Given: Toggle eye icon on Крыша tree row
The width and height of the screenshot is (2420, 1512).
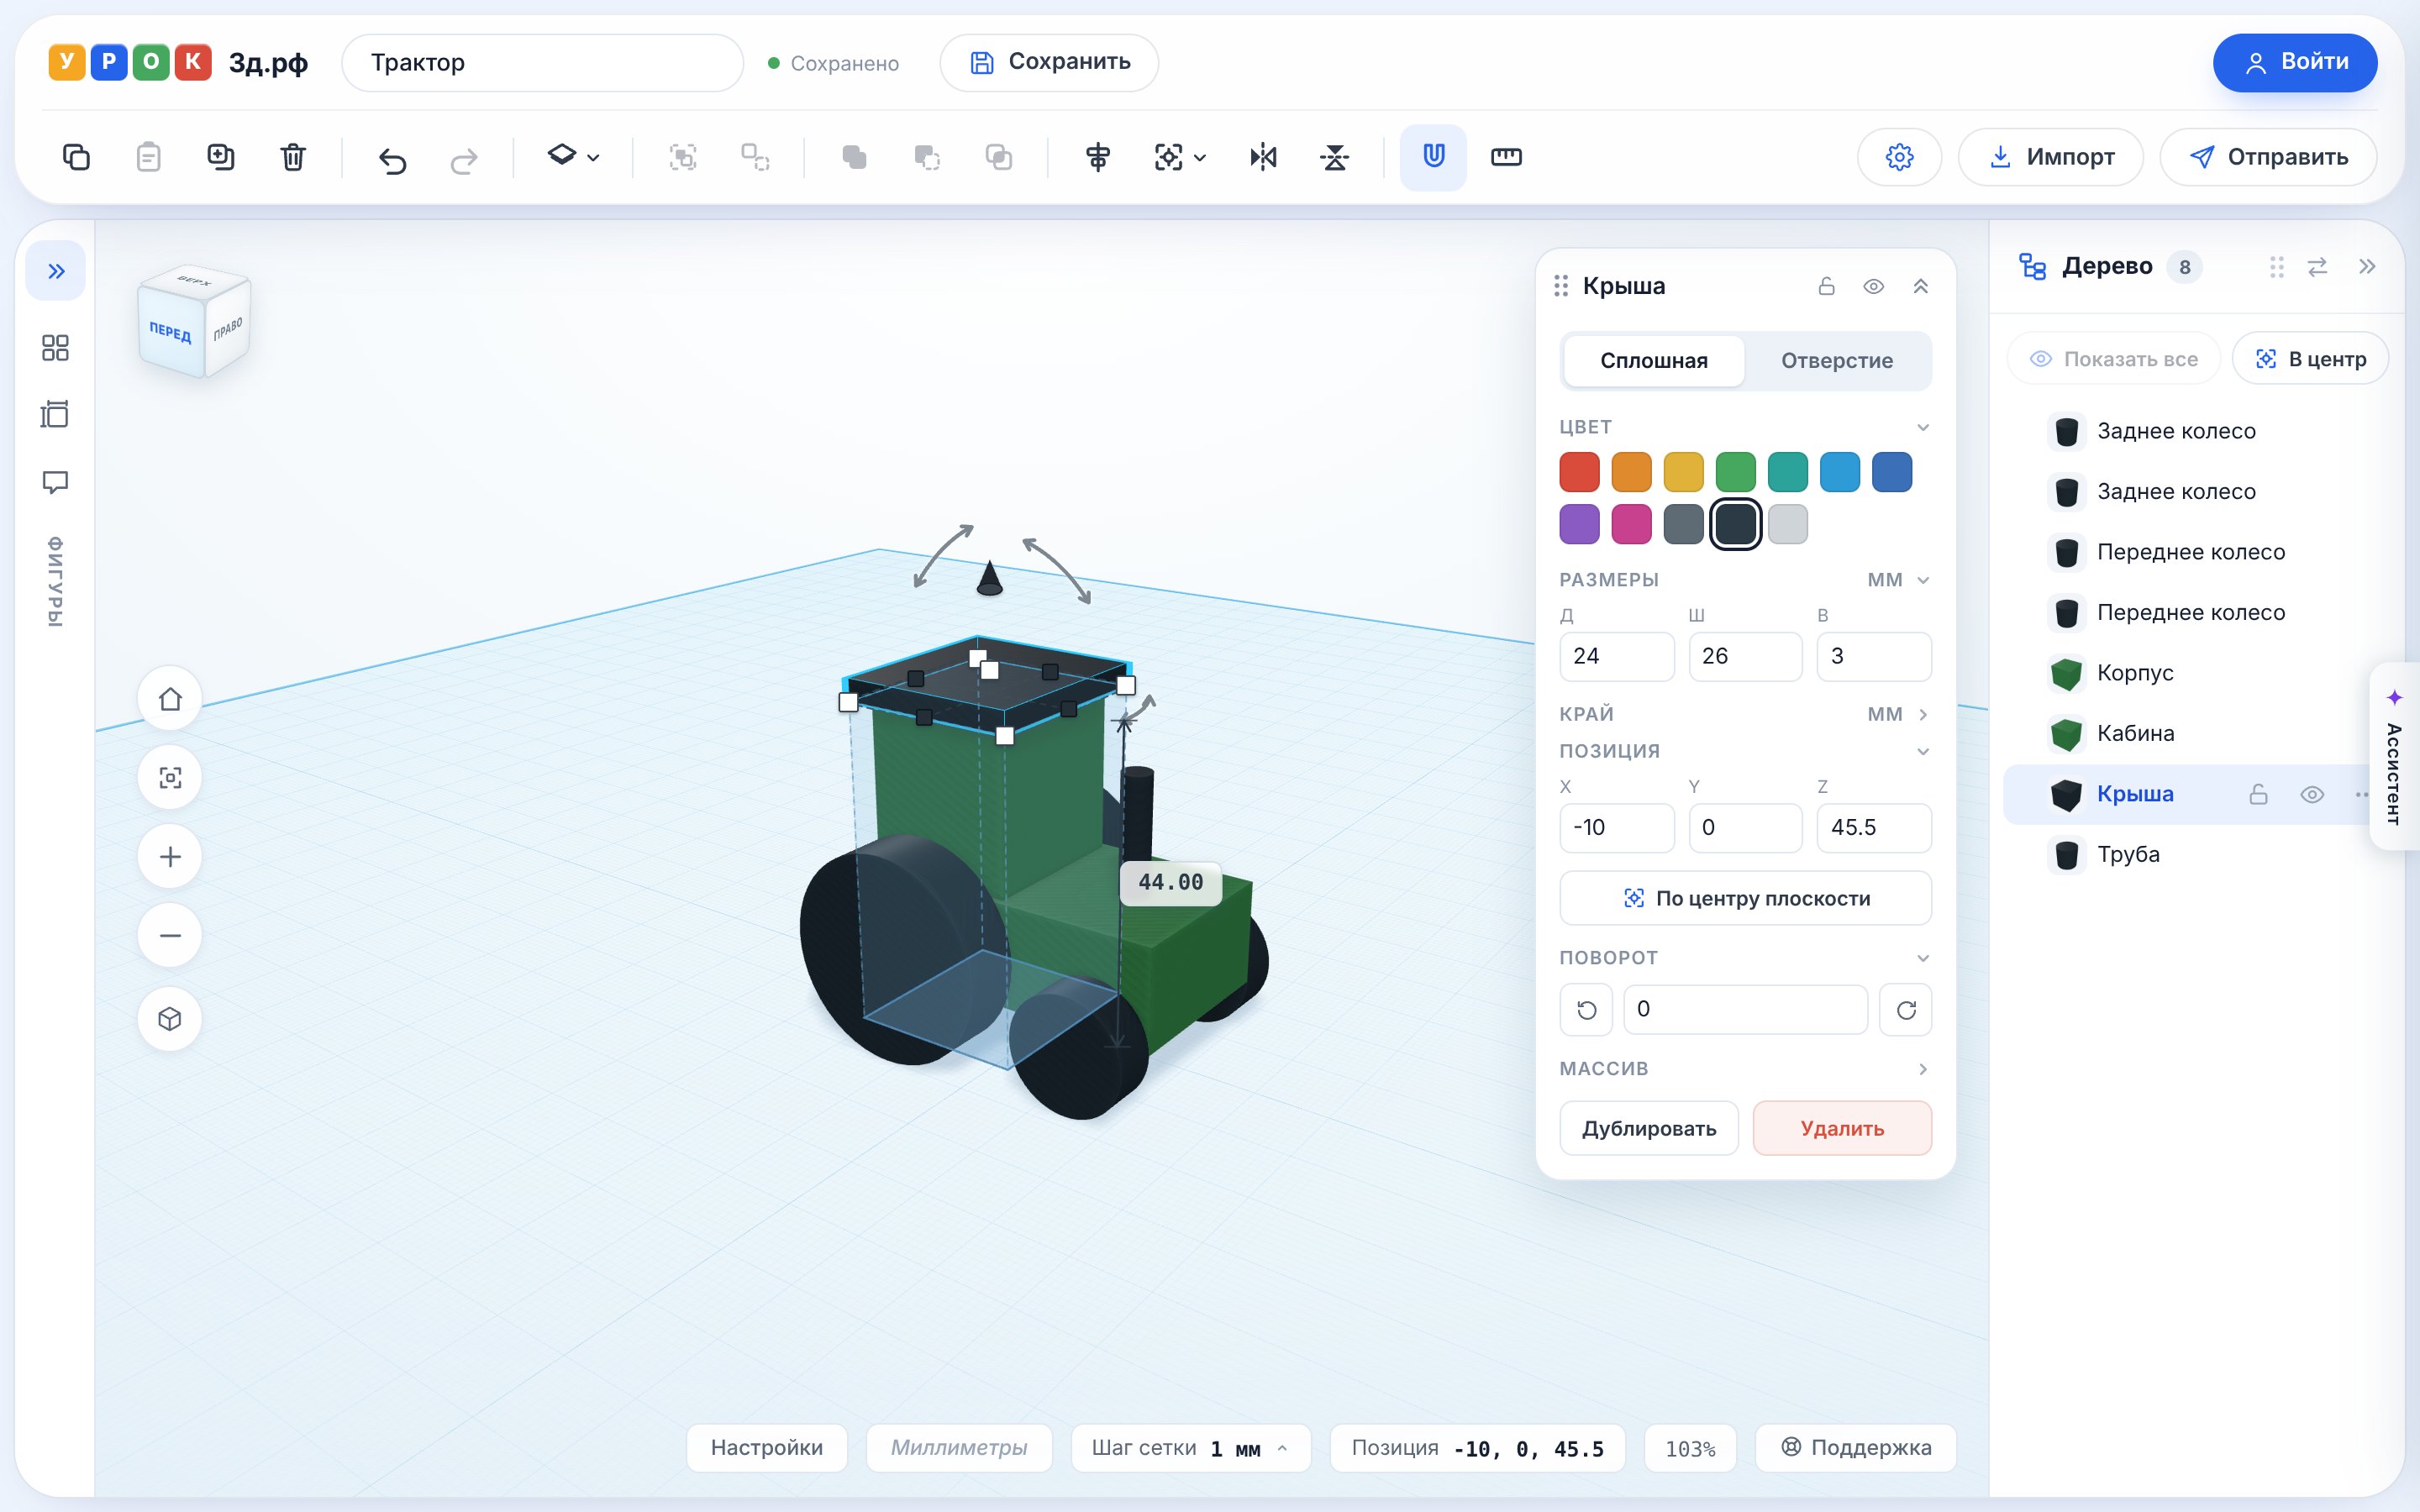Looking at the screenshot, I should coord(2311,795).
